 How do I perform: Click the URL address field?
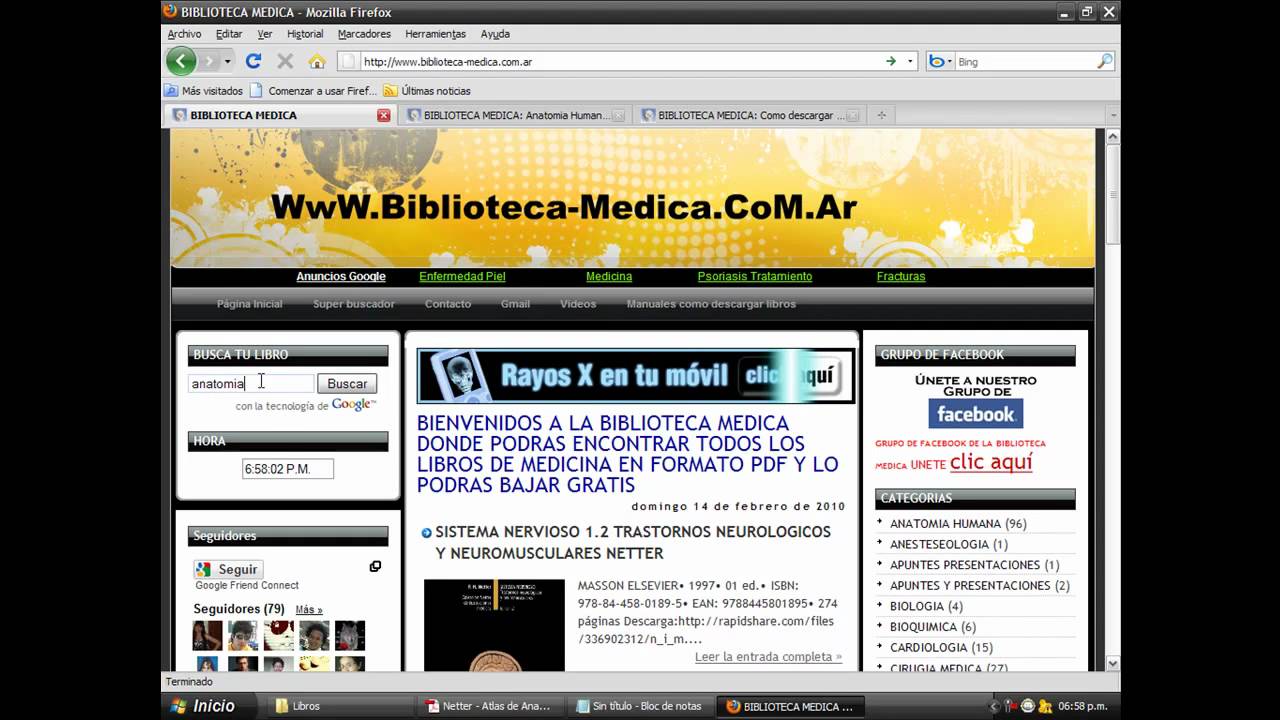tap(620, 61)
